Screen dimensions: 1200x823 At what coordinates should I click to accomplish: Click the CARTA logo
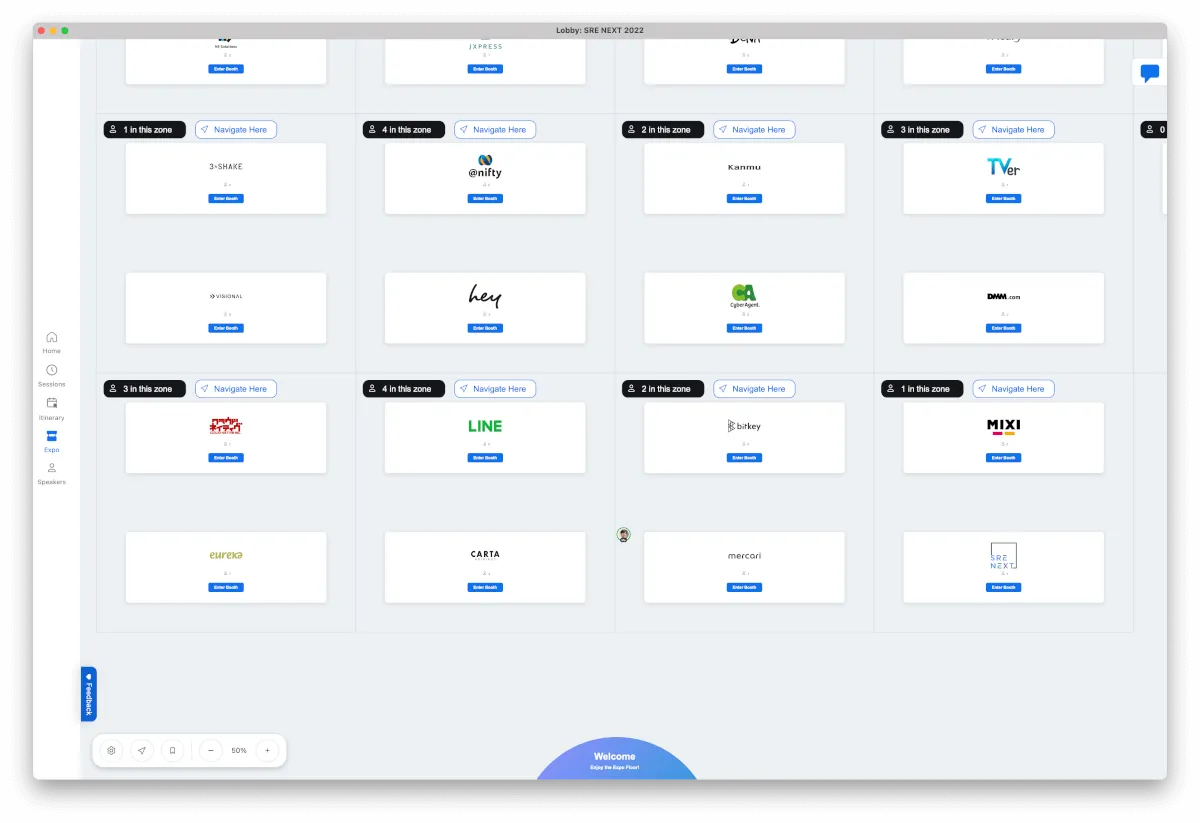coord(485,554)
